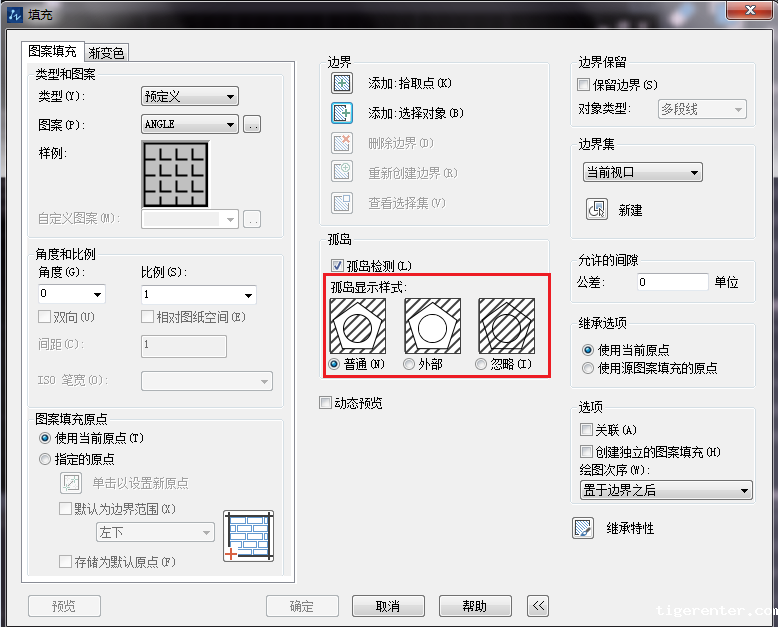778x627 pixels.
Task: Click the 公差 tolerance input field
Action: tap(670, 283)
